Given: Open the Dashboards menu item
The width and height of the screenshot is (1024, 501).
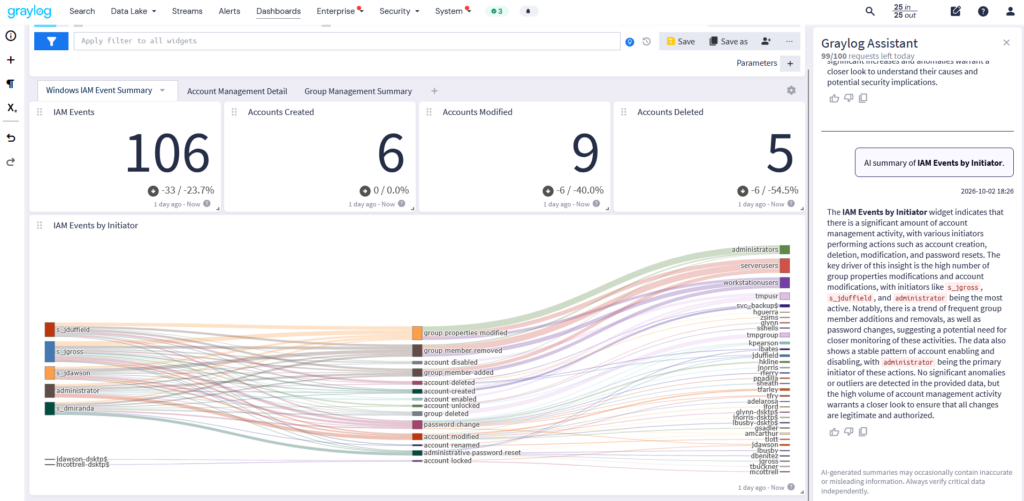Looking at the screenshot, I should pos(278,11).
